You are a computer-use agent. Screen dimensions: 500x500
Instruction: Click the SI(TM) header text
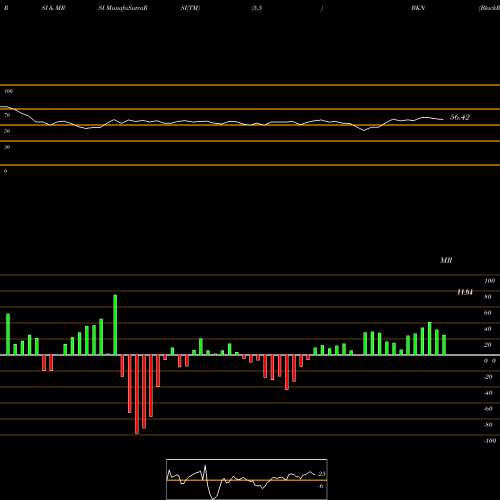tap(190, 8)
